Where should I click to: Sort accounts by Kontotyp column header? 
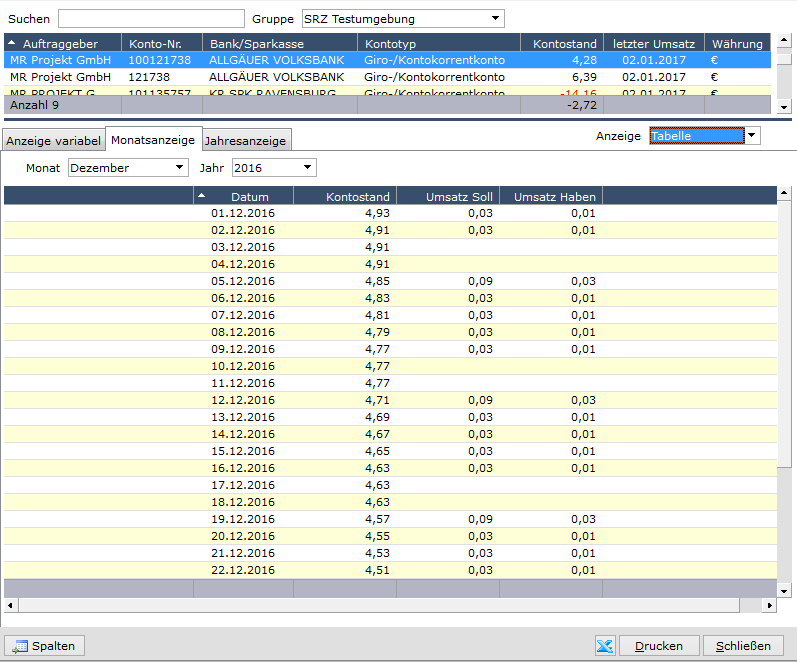click(439, 43)
